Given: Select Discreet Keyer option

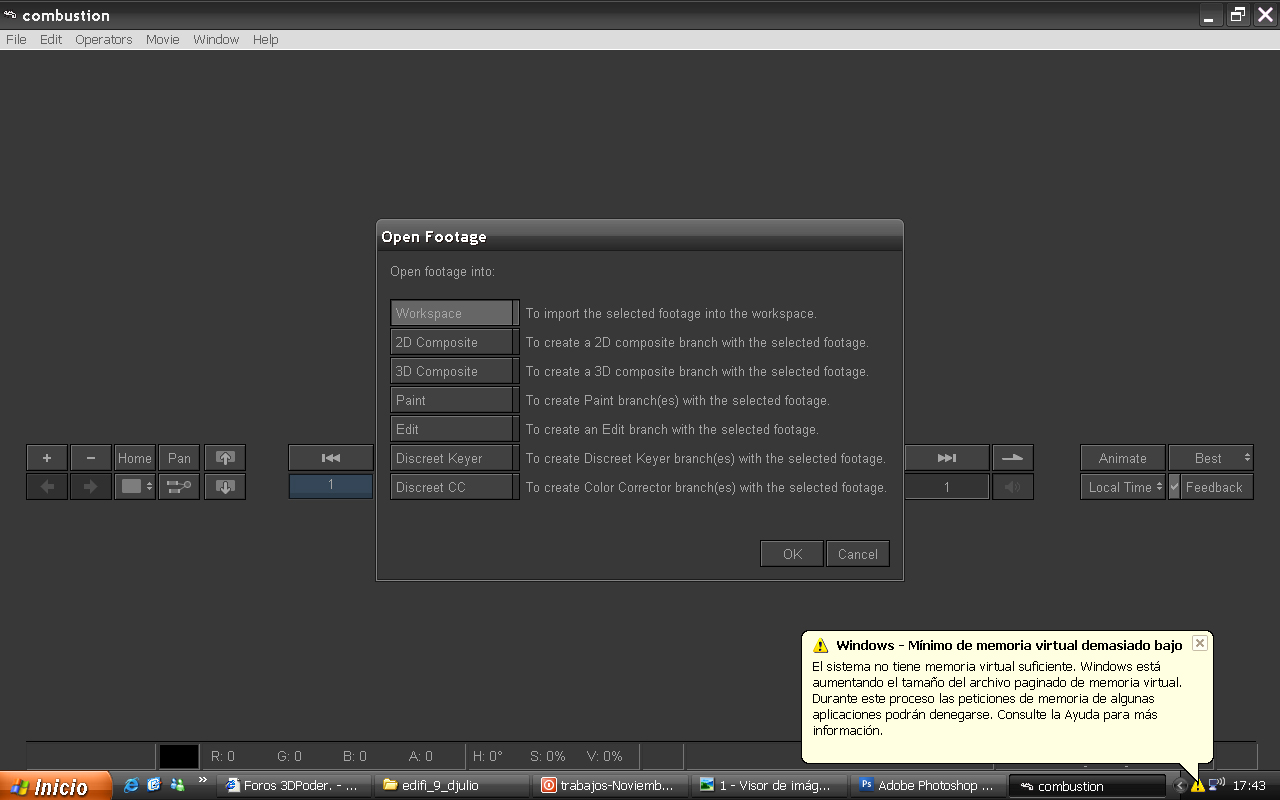Looking at the screenshot, I should (x=455, y=458).
